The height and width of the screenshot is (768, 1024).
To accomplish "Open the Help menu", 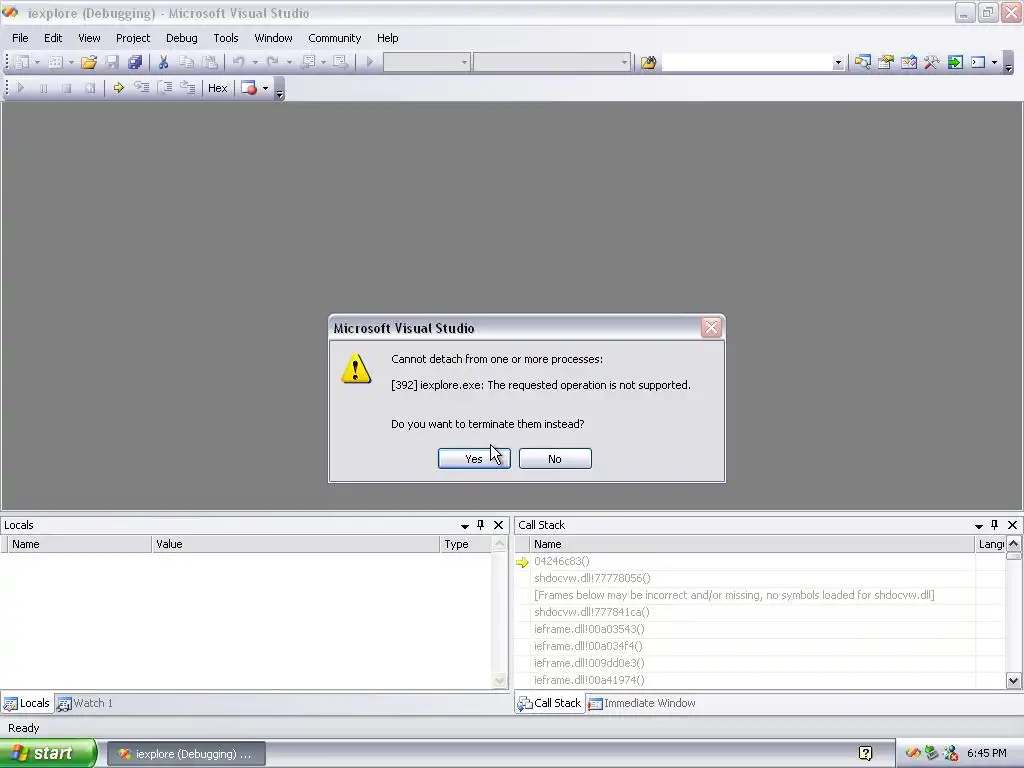I will [x=387, y=38].
